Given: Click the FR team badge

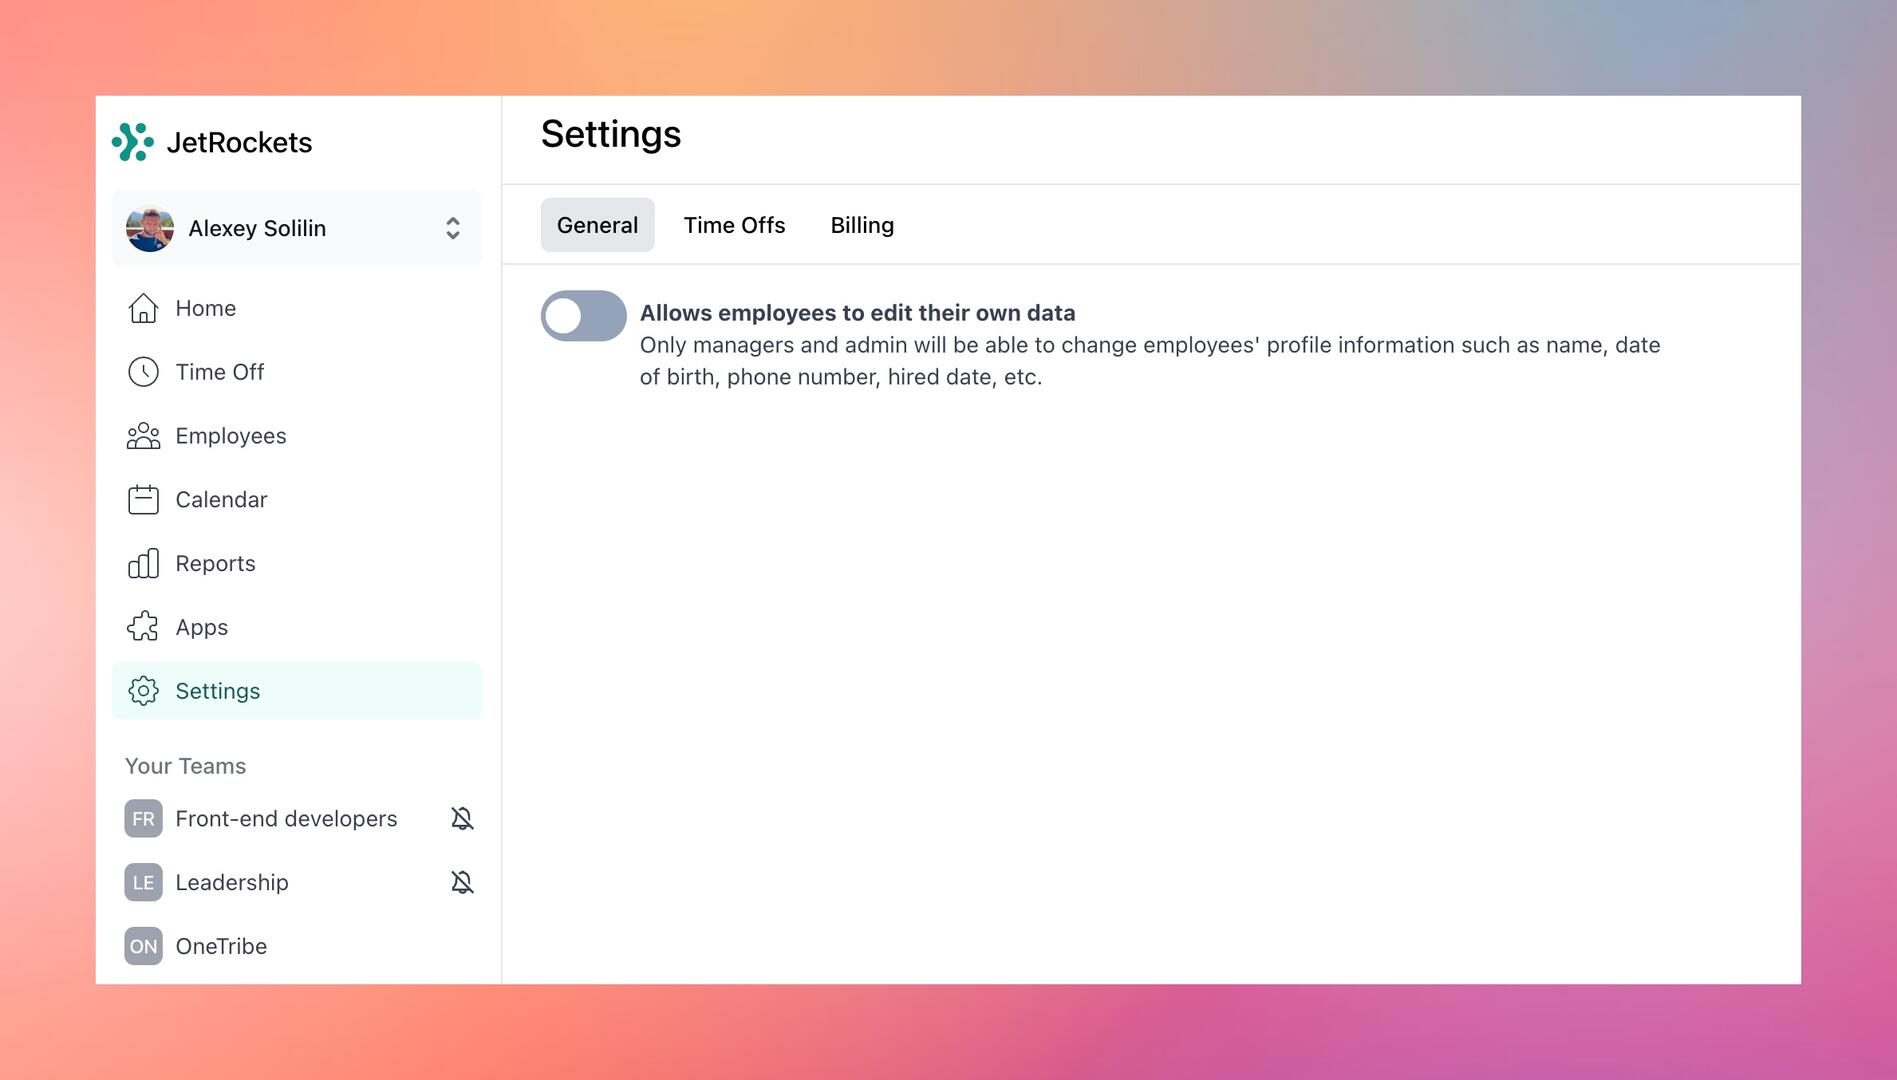Looking at the screenshot, I should (143, 819).
